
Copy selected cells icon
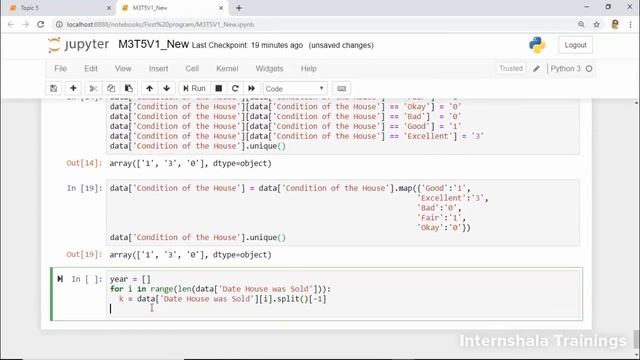pyautogui.click(x=111, y=89)
